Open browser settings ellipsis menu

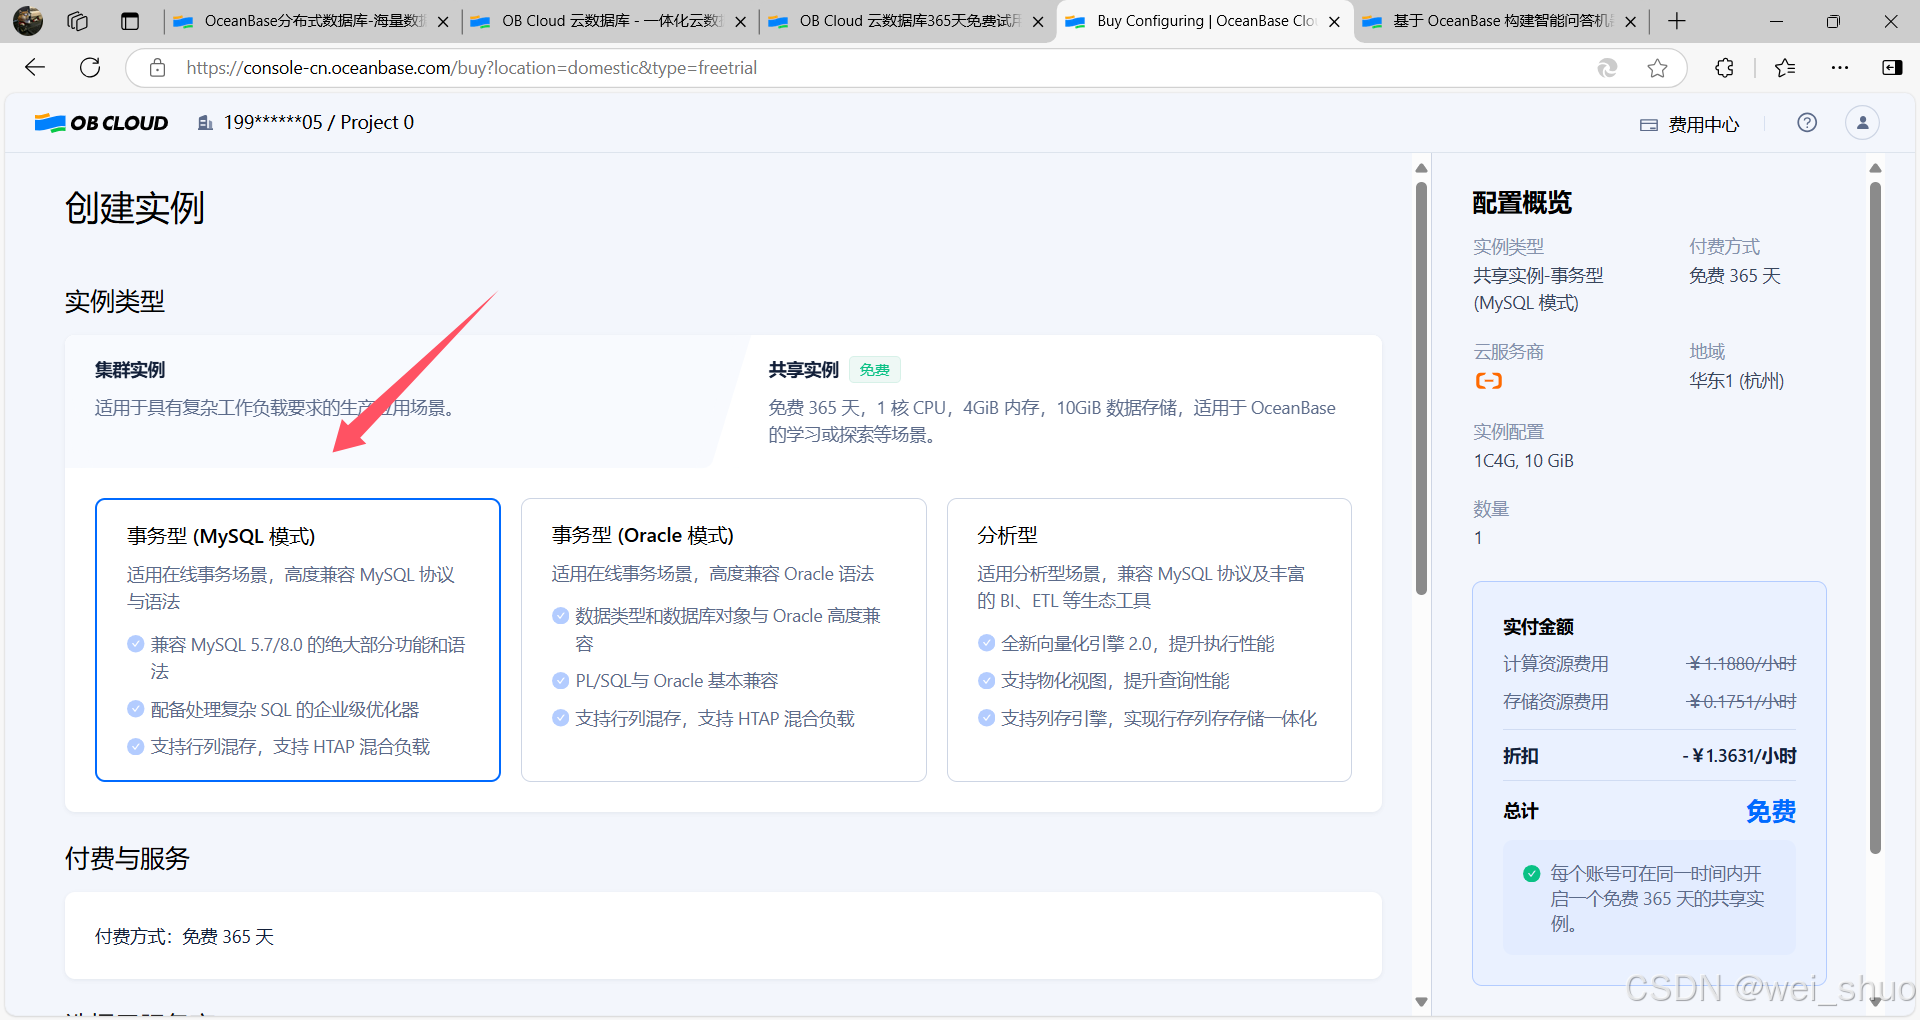pos(1839,68)
